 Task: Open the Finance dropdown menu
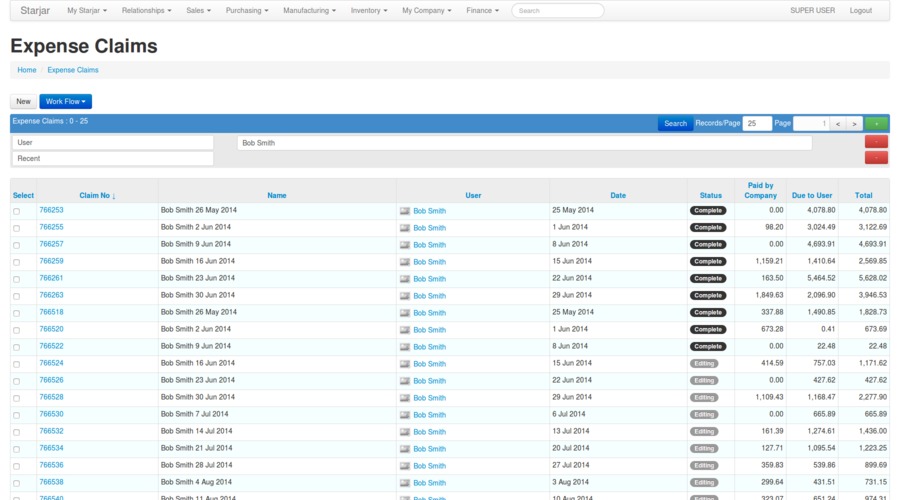tap(482, 10)
